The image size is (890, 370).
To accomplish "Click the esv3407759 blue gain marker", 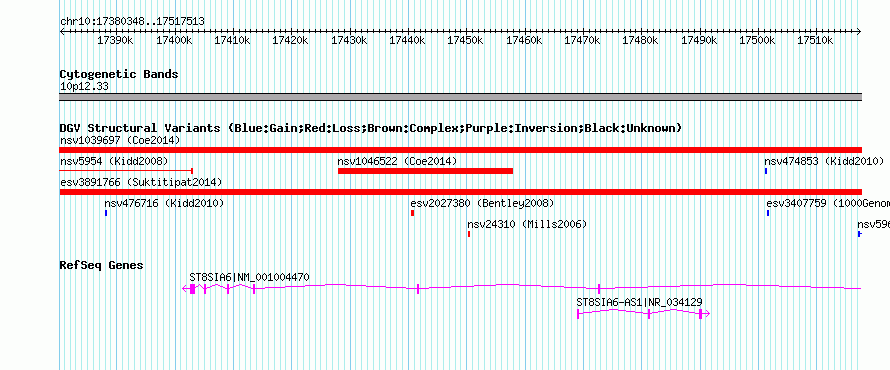I will [x=768, y=213].
